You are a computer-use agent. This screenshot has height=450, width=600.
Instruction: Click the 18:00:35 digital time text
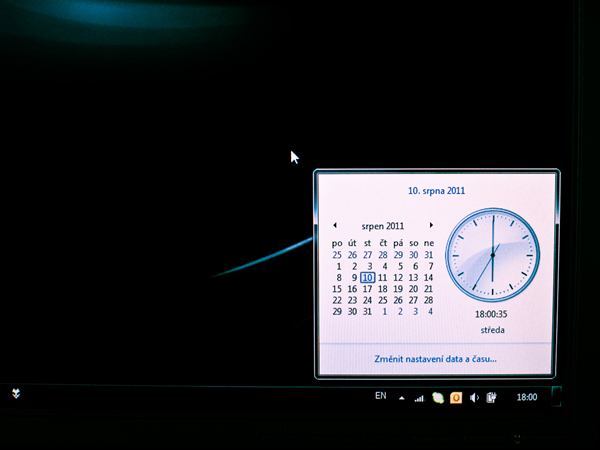point(491,314)
